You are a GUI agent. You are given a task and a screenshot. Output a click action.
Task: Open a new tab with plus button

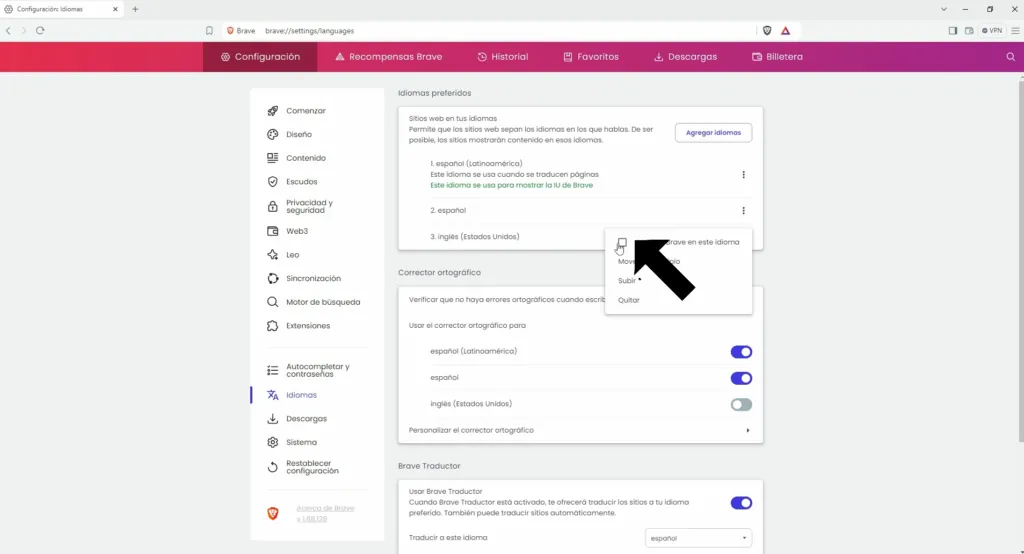coord(135,9)
